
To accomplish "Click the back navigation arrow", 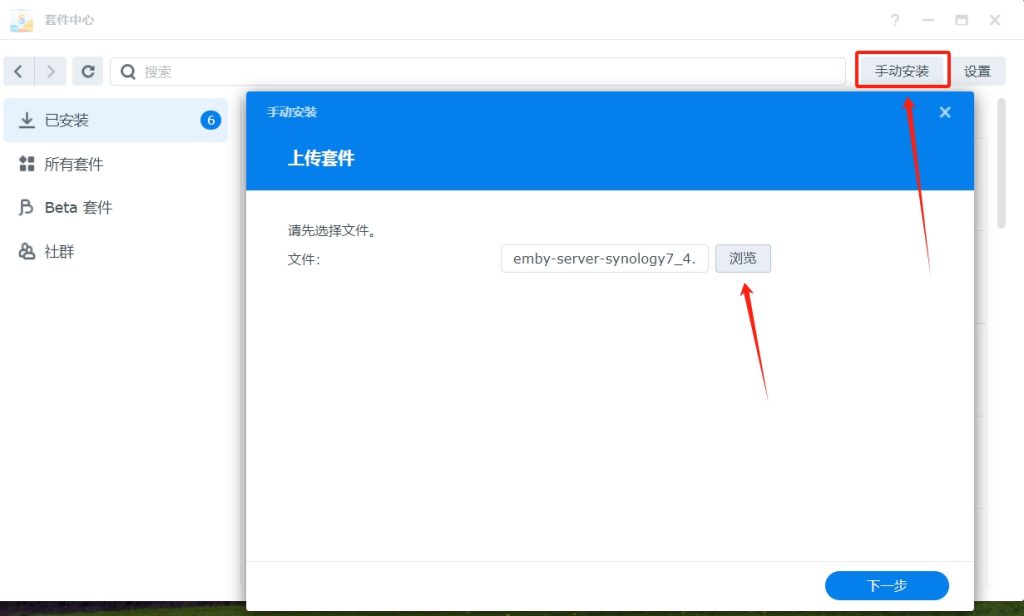I will tap(19, 71).
